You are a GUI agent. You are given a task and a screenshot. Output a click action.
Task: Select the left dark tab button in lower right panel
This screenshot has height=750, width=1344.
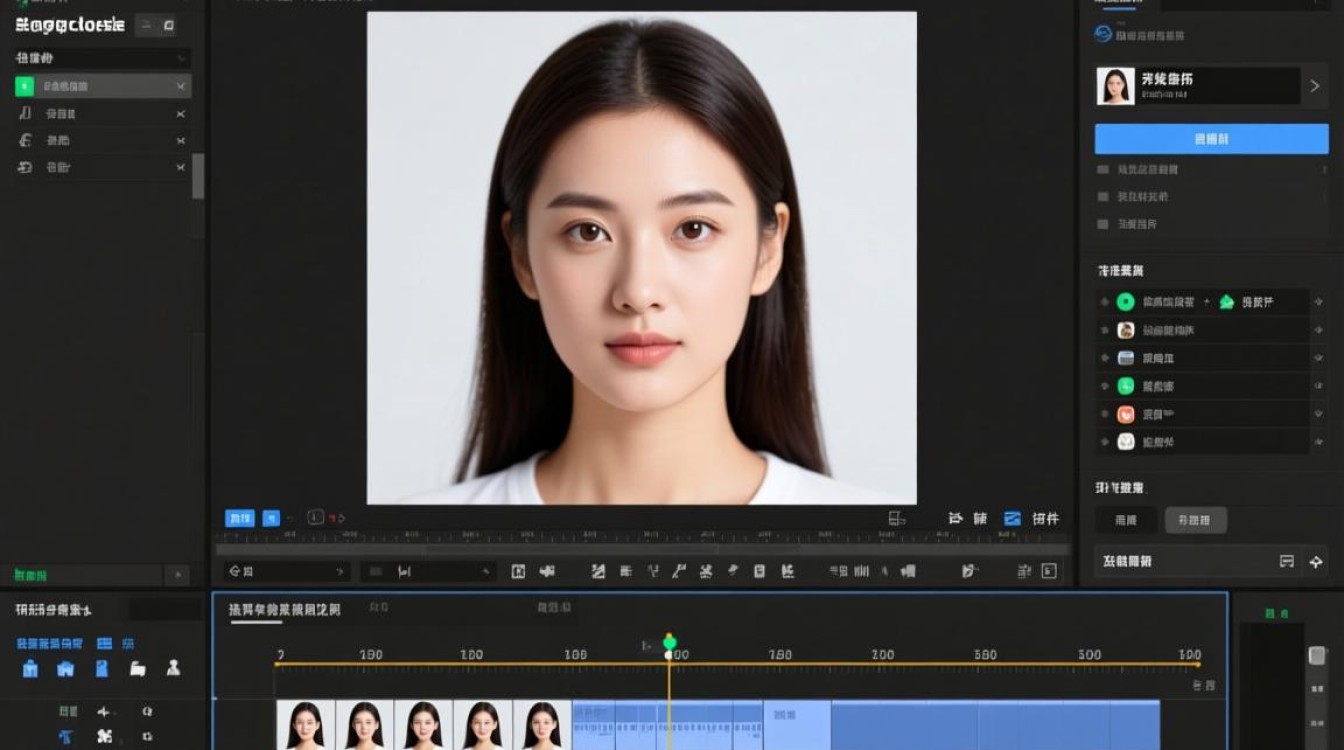1126,520
